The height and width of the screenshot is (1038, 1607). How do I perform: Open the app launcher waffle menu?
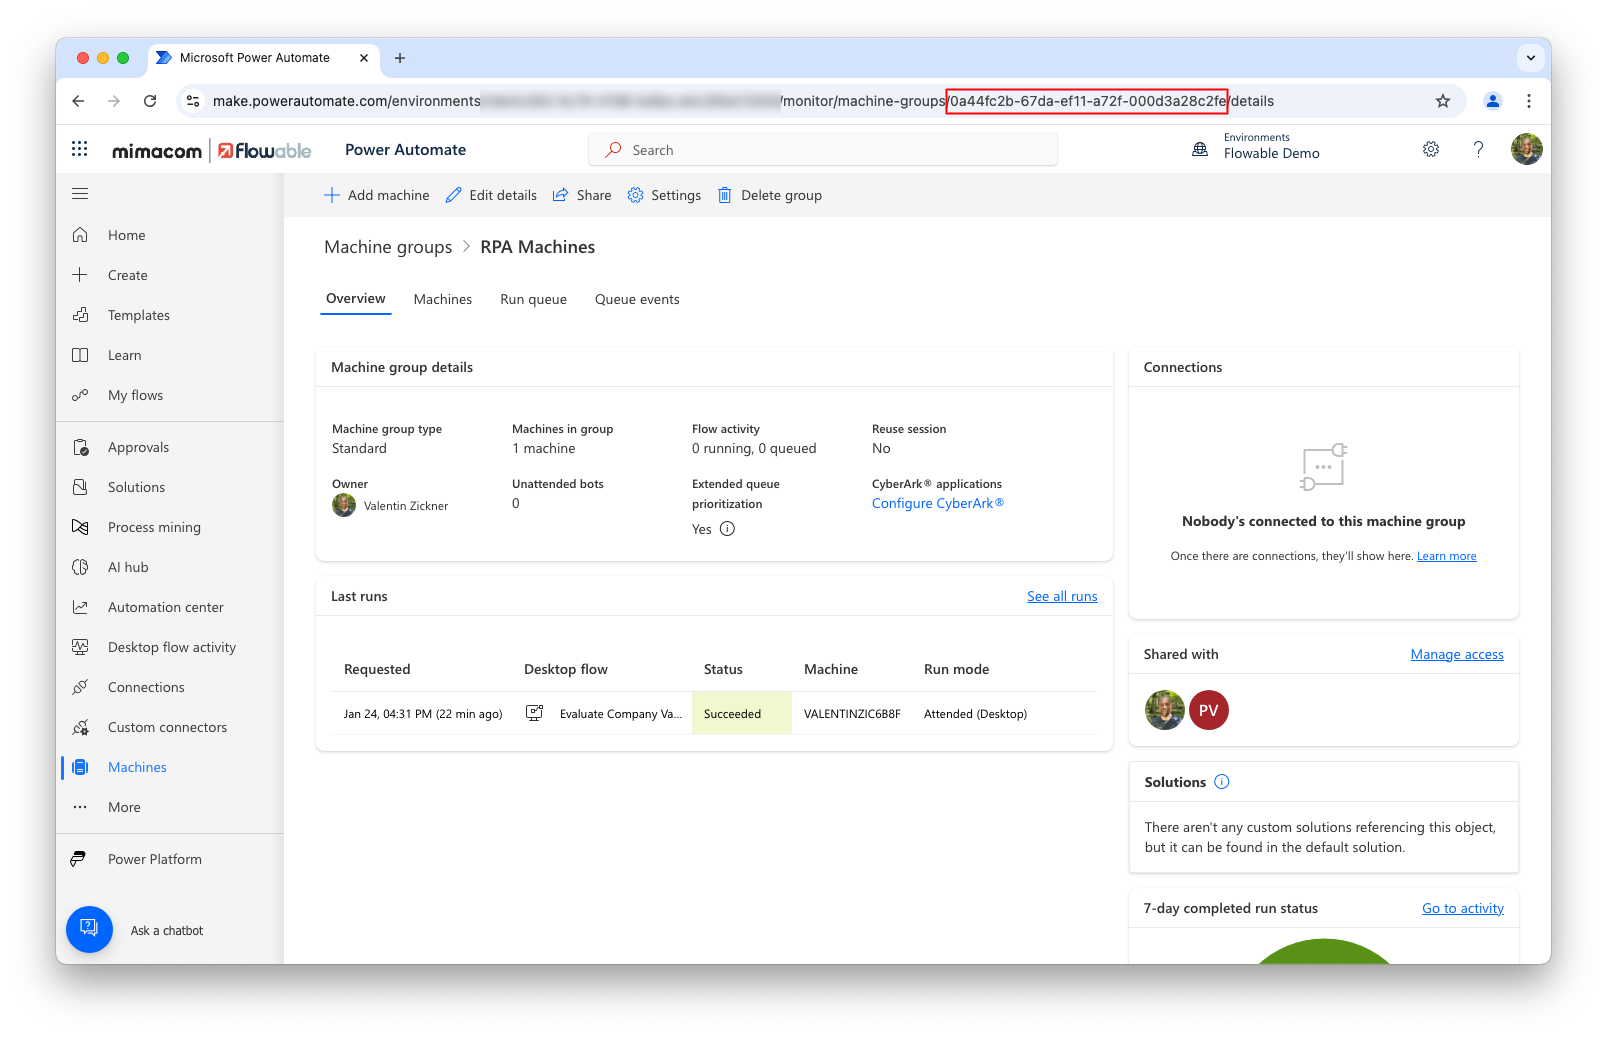click(x=79, y=148)
